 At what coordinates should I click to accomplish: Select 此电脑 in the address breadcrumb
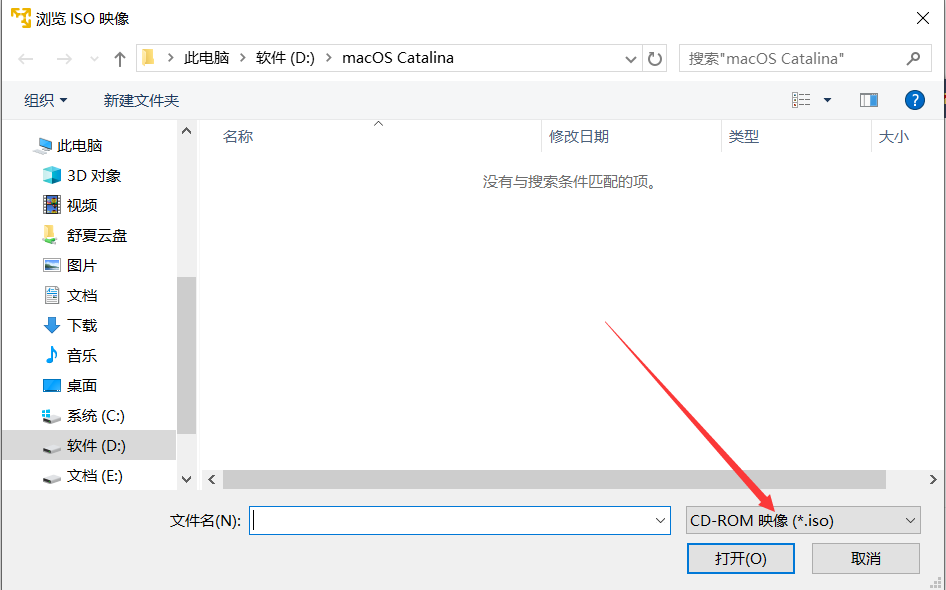pyautogui.click(x=206, y=58)
